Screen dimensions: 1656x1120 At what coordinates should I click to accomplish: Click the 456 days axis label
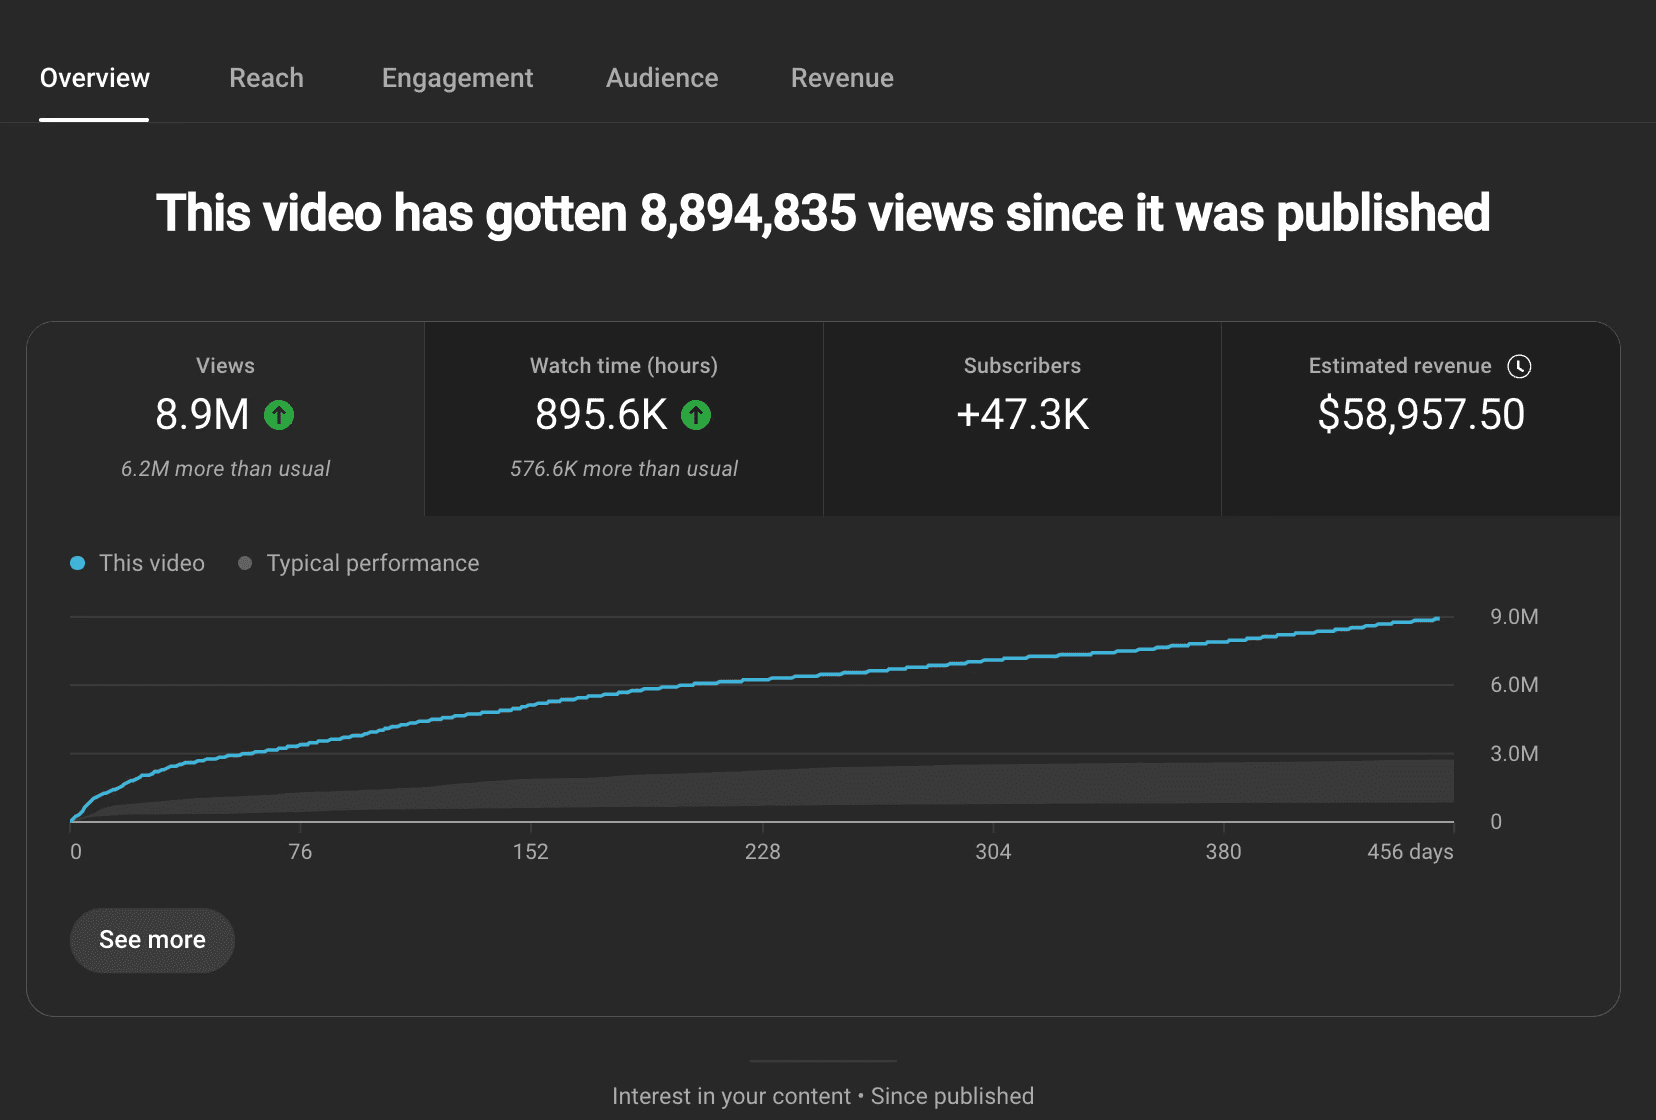[x=1411, y=852]
